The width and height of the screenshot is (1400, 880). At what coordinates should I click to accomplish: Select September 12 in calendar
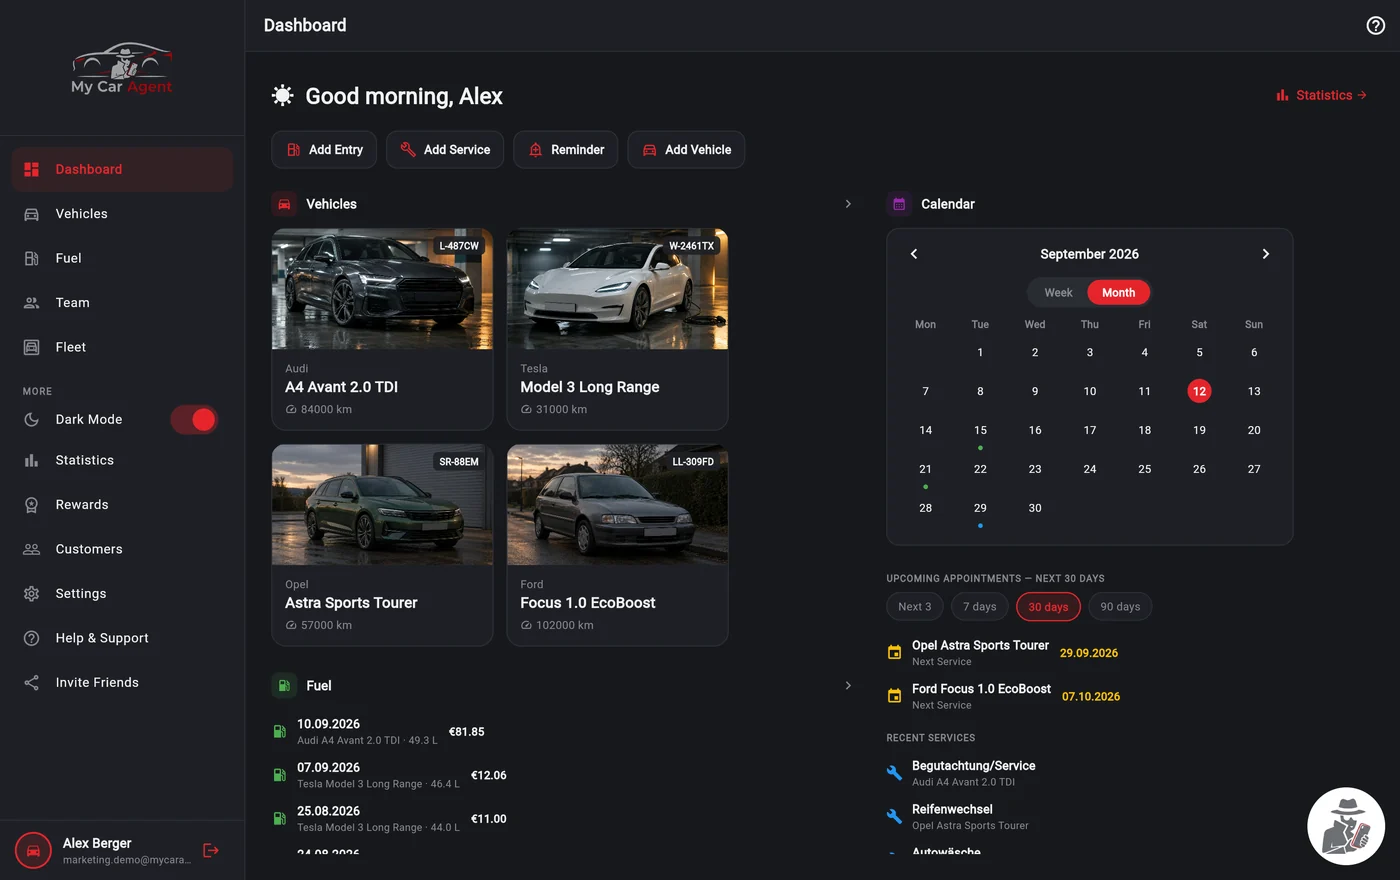1199,391
